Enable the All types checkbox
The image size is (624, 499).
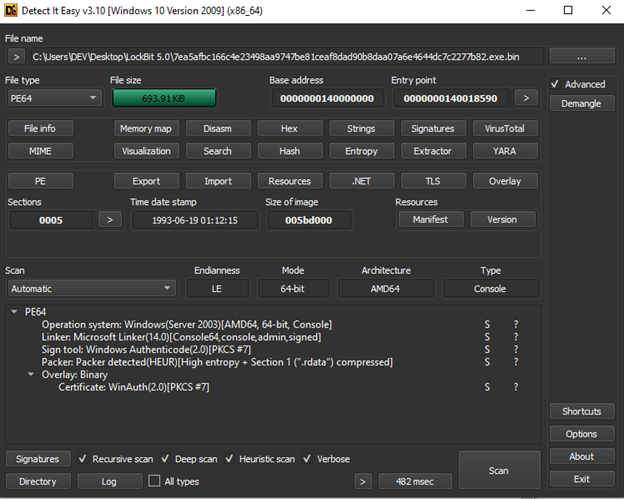[154, 481]
